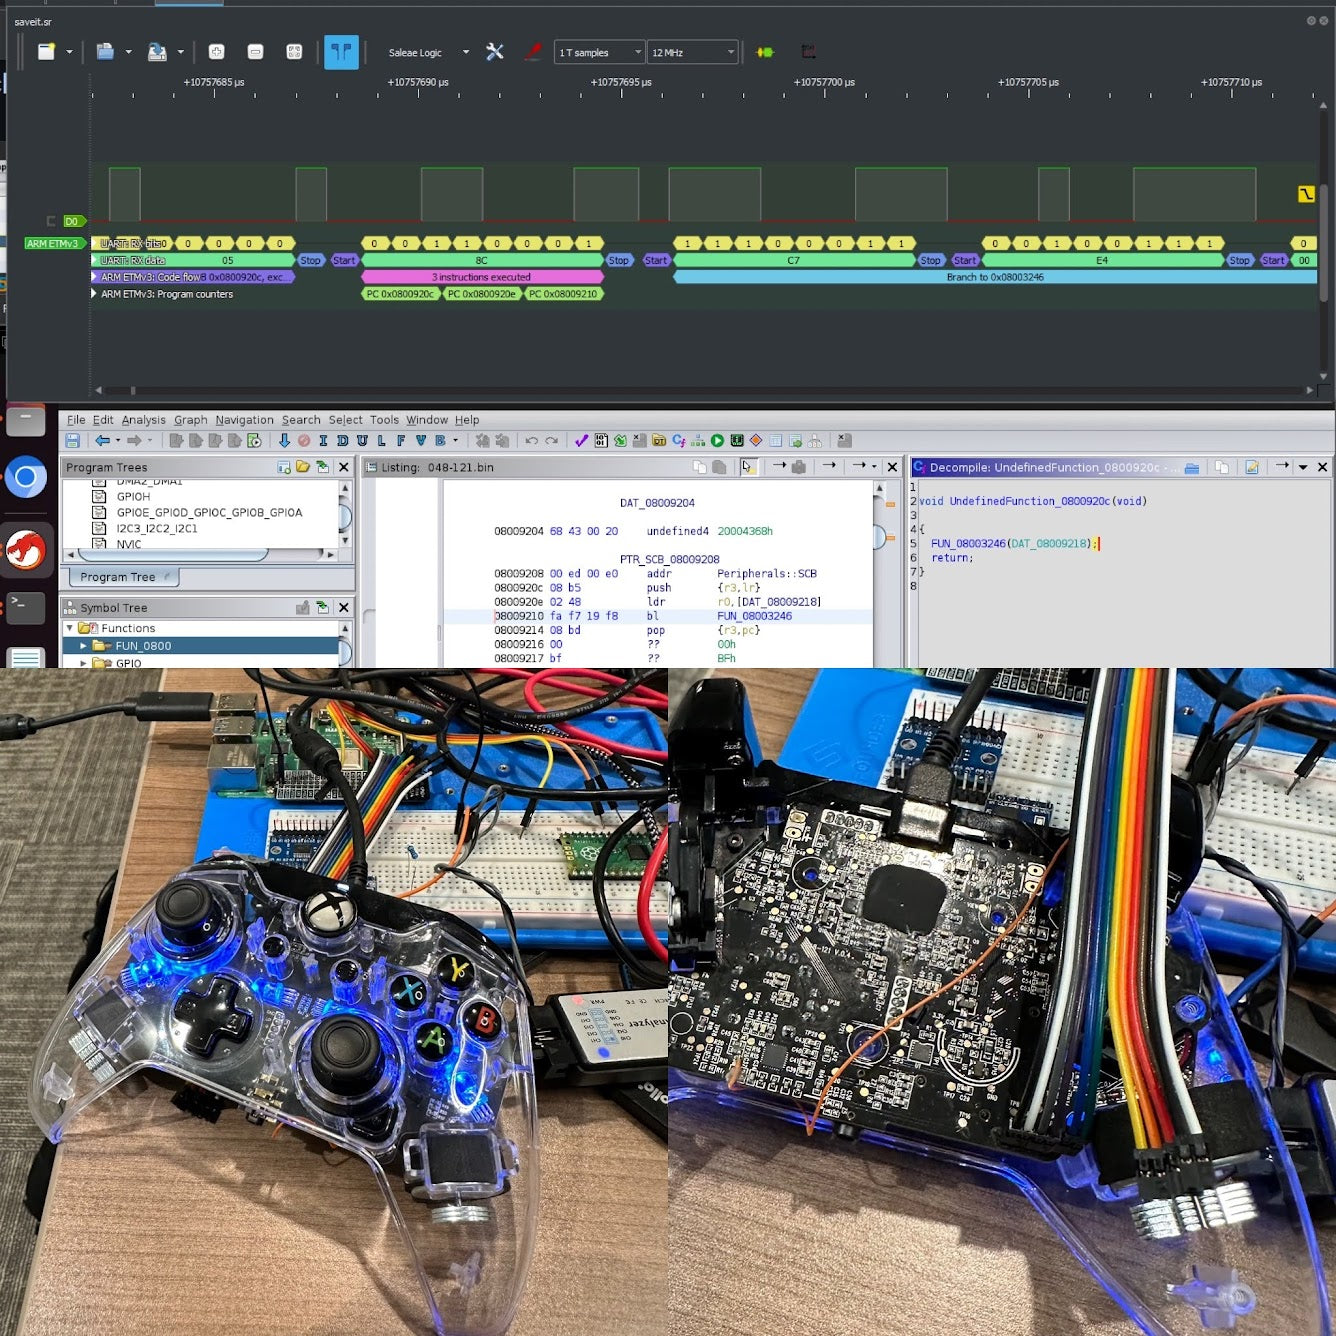Click the ARM ETMv3 decoder label
The image size is (1336, 1336).
(54, 243)
